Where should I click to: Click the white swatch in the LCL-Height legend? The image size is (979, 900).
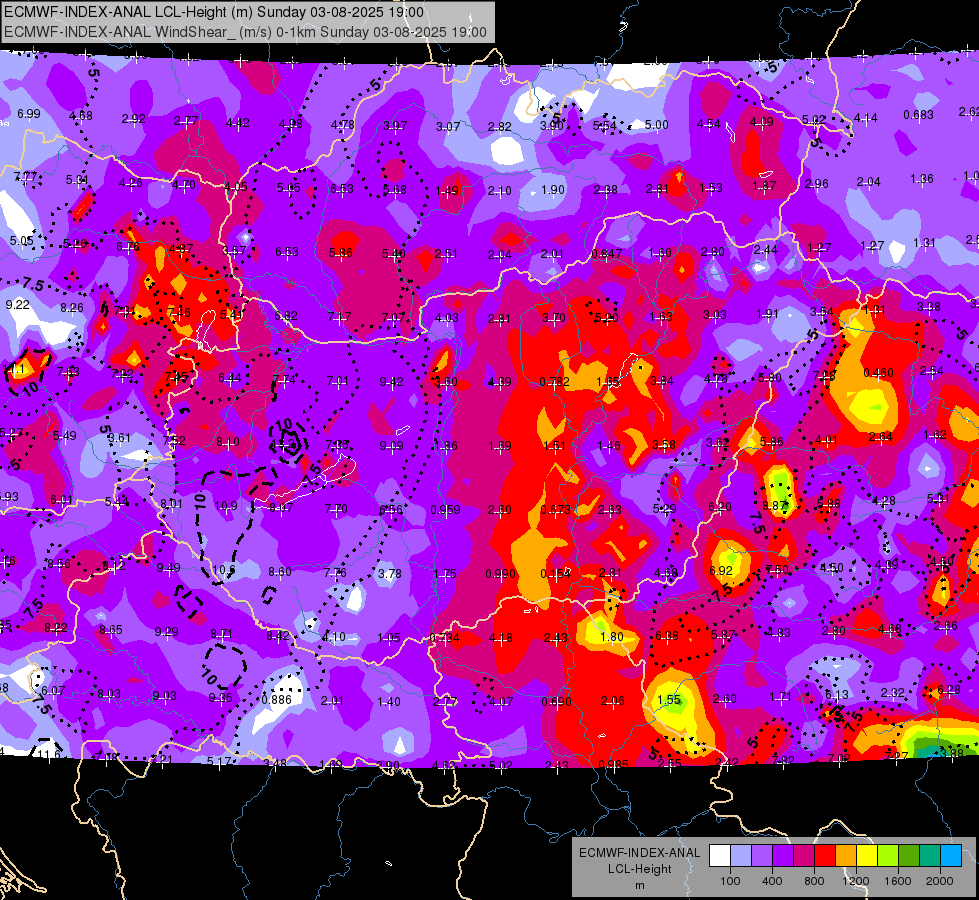click(719, 855)
